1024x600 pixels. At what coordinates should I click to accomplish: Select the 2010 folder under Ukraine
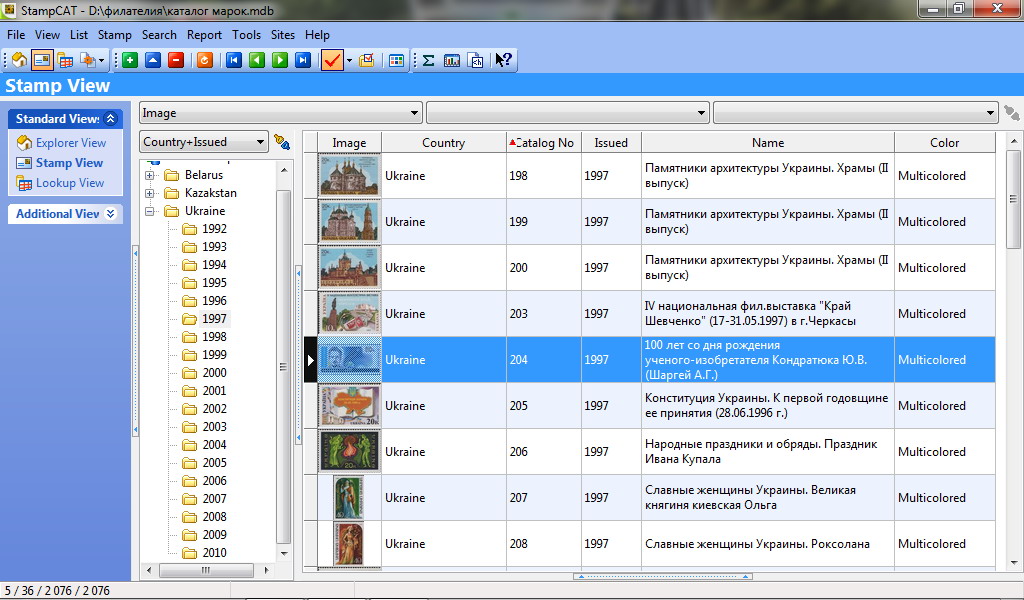click(x=214, y=552)
